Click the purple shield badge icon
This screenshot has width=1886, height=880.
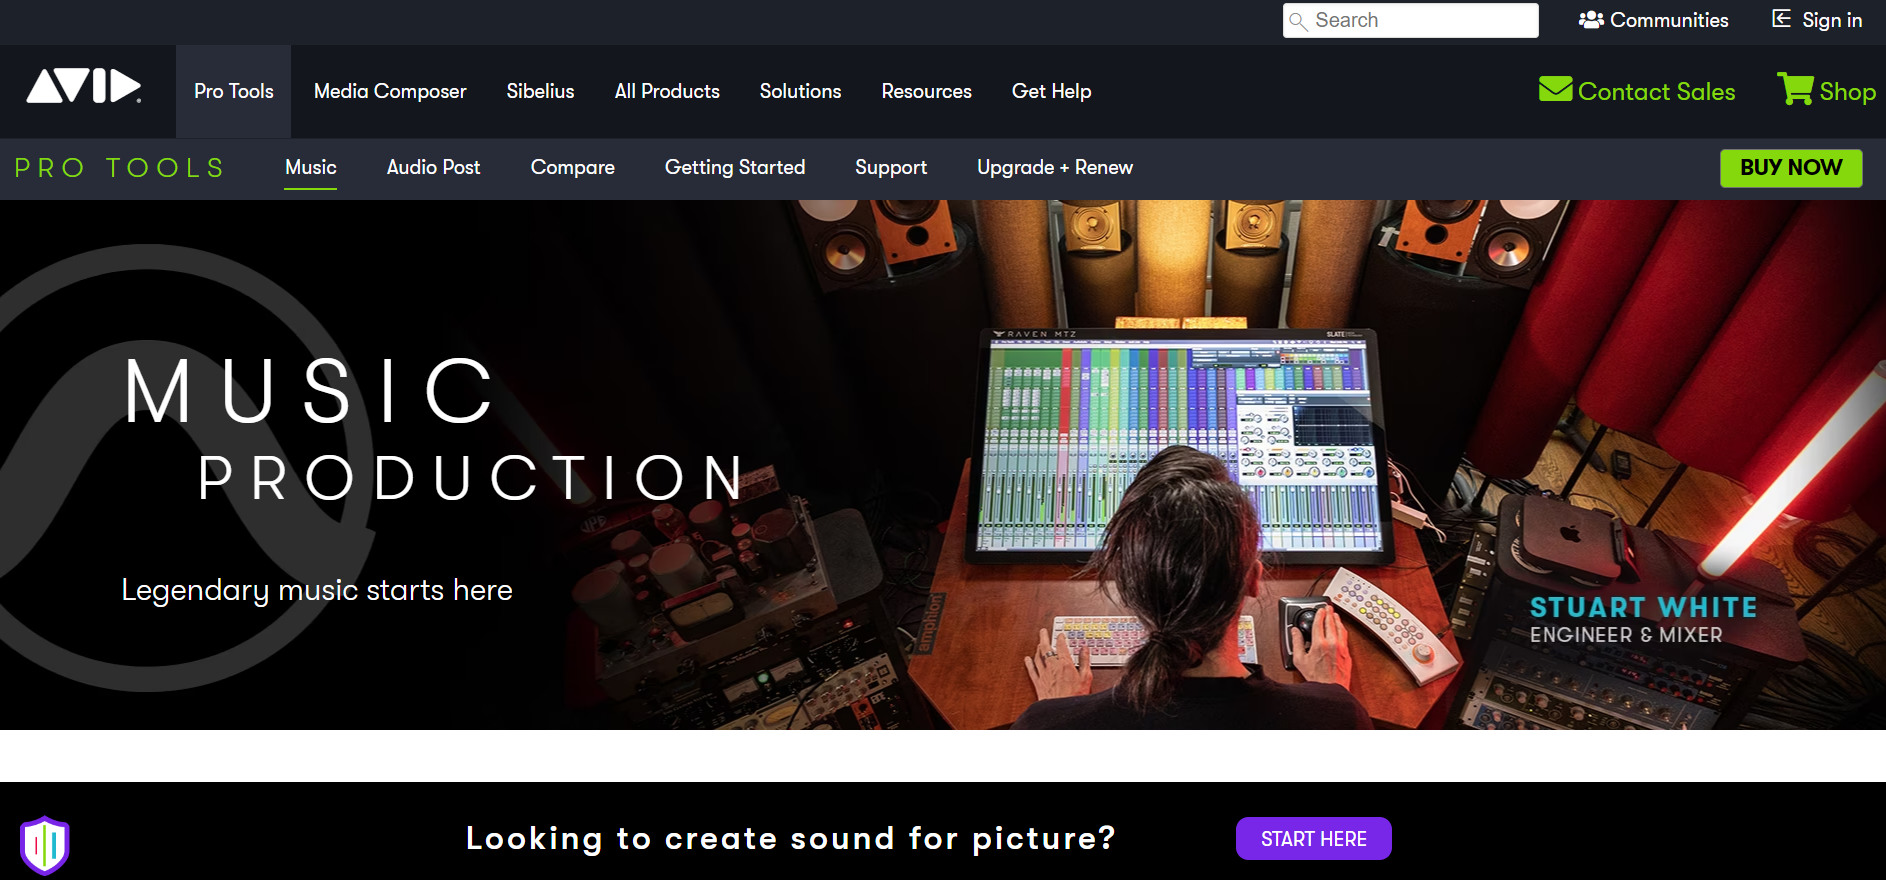44,845
